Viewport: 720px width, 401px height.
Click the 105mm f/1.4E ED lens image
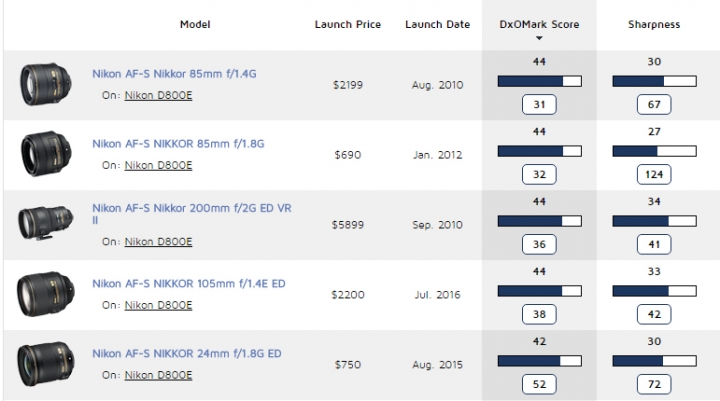pos(41,294)
